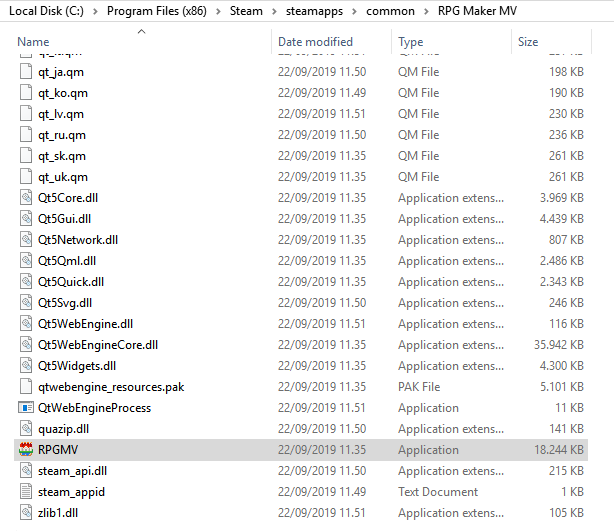The height and width of the screenshot is (531, 614).
Task: Click the qt_sk.qm file icon
Action: tap(26, 155)
